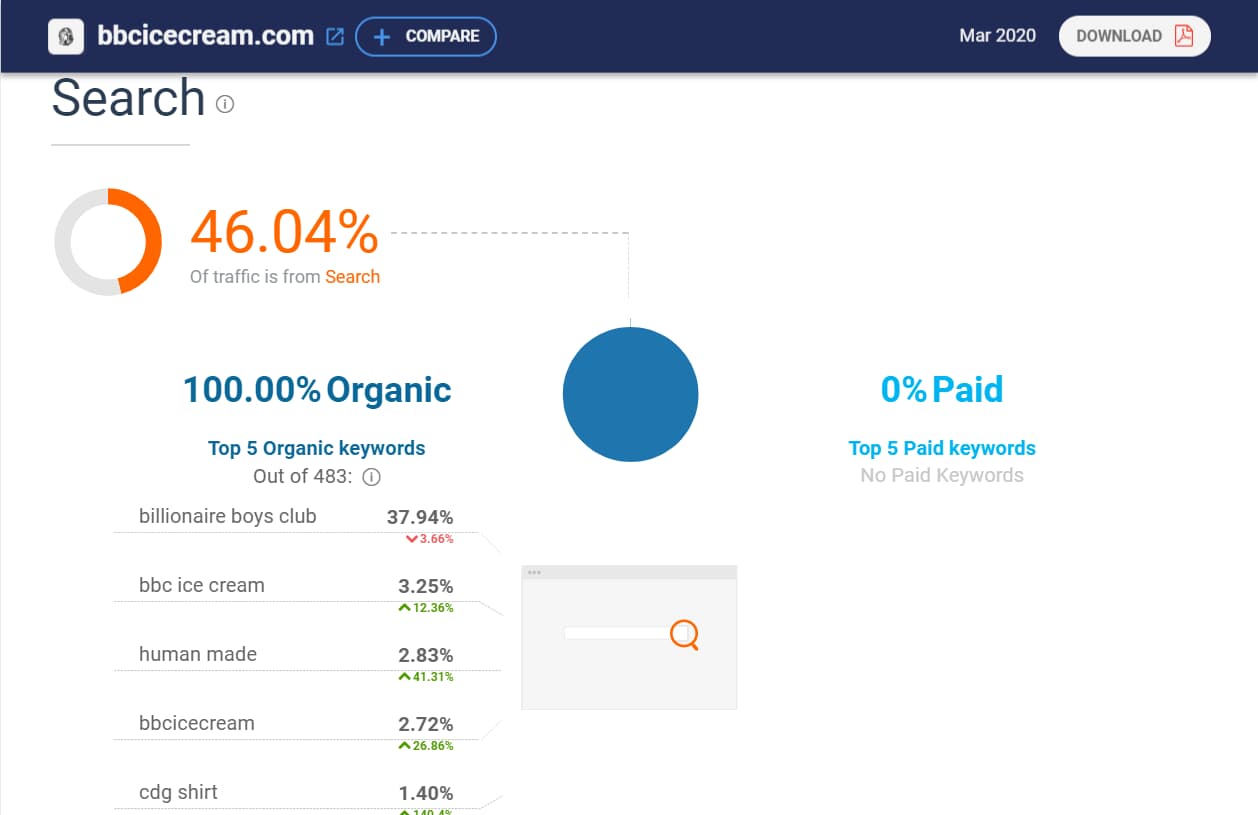
Task: Click the 2.72% value
Action: (x=426, y=724)
